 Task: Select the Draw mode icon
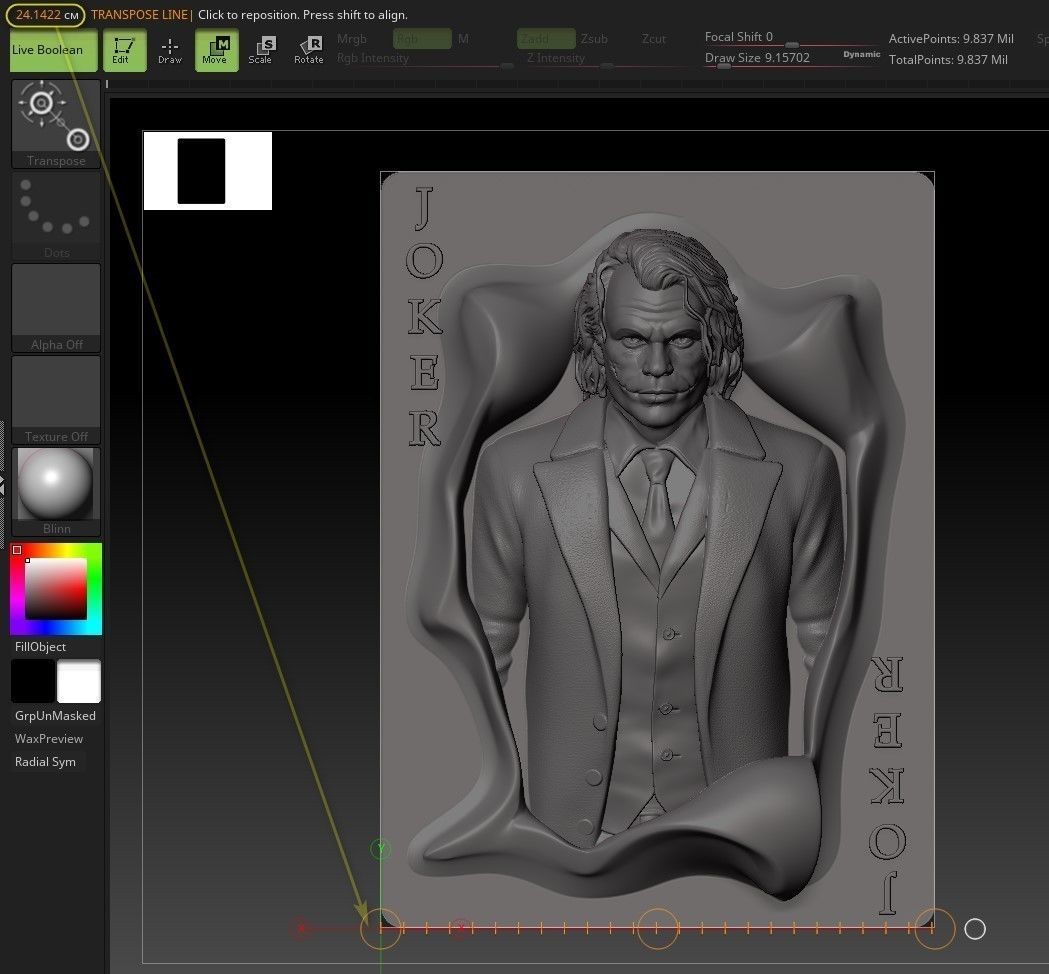(x=170, y=50)
